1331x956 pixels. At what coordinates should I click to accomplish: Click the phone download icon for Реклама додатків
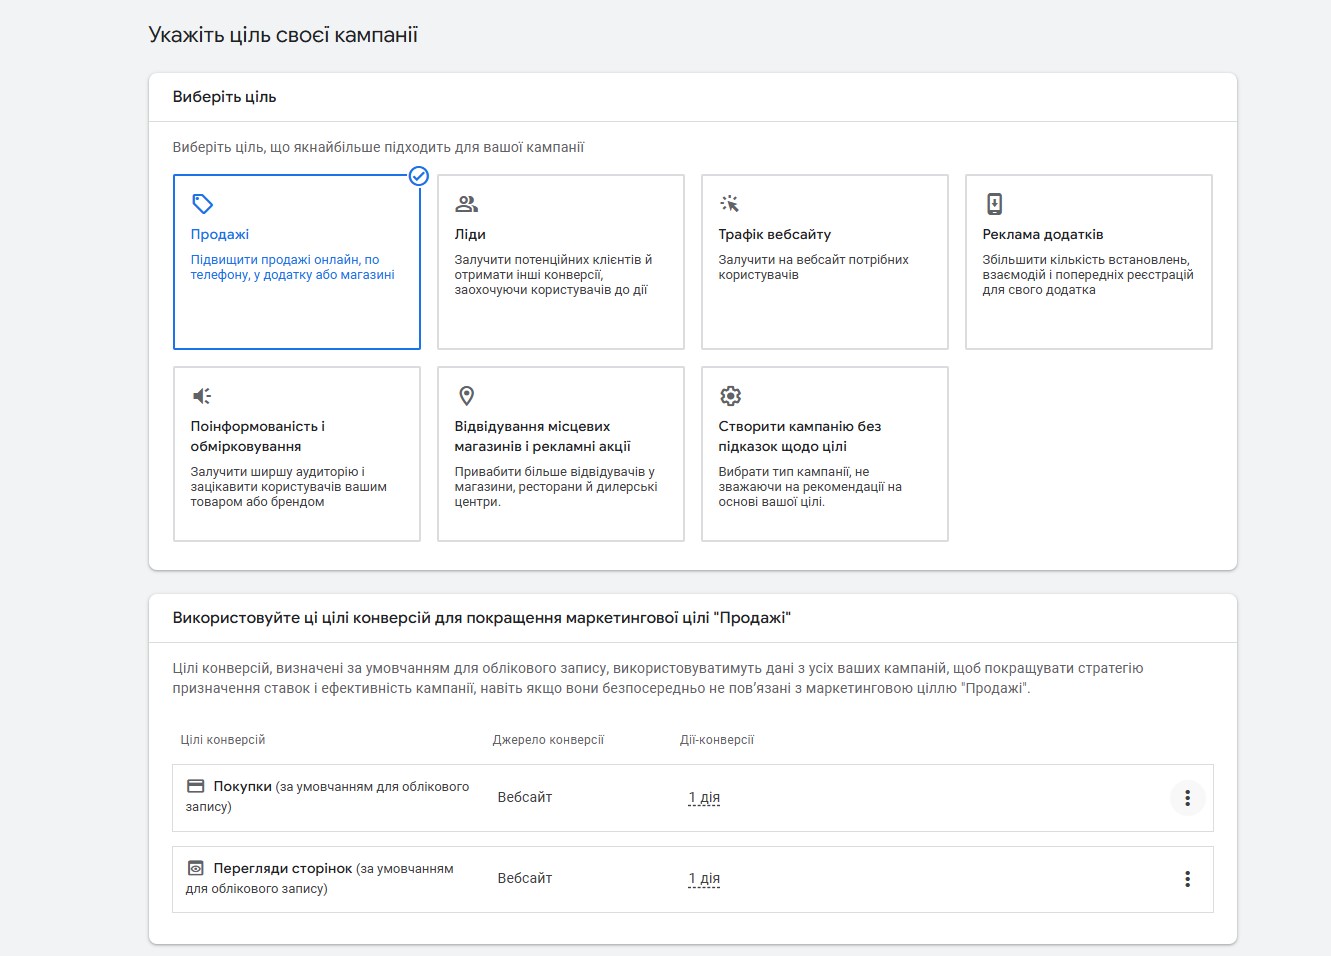click(x=994, y=204)
